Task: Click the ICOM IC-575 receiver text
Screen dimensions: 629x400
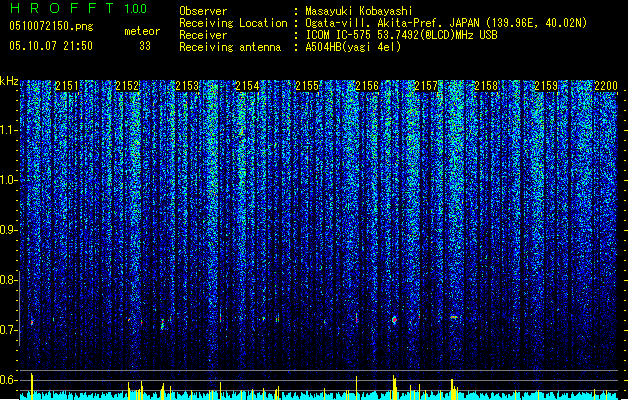Action: [x=401, y=35]
